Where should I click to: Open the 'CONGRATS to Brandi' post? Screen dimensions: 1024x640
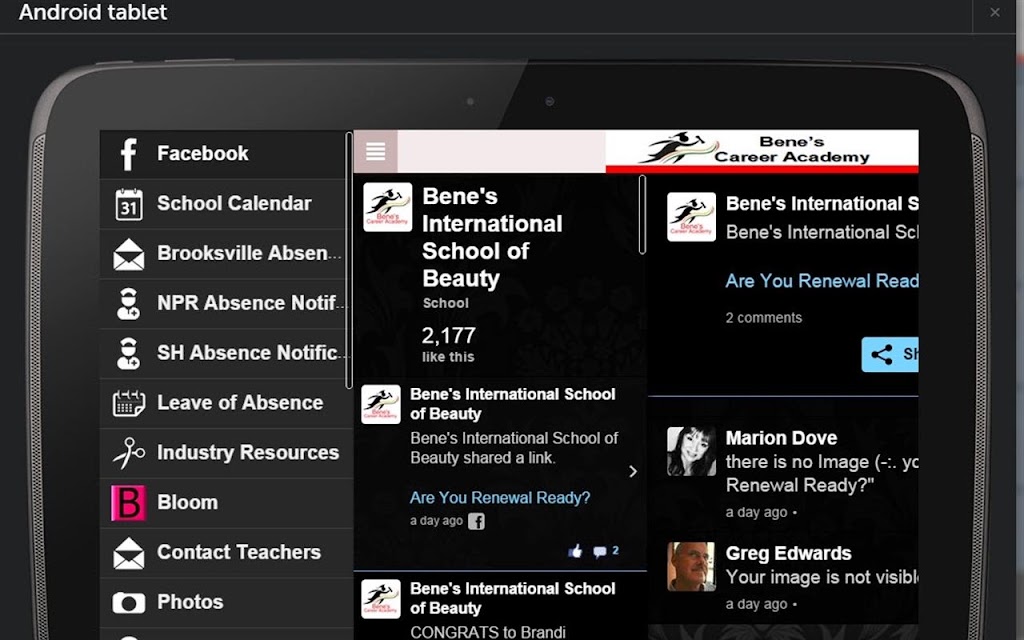click(500, 607)
